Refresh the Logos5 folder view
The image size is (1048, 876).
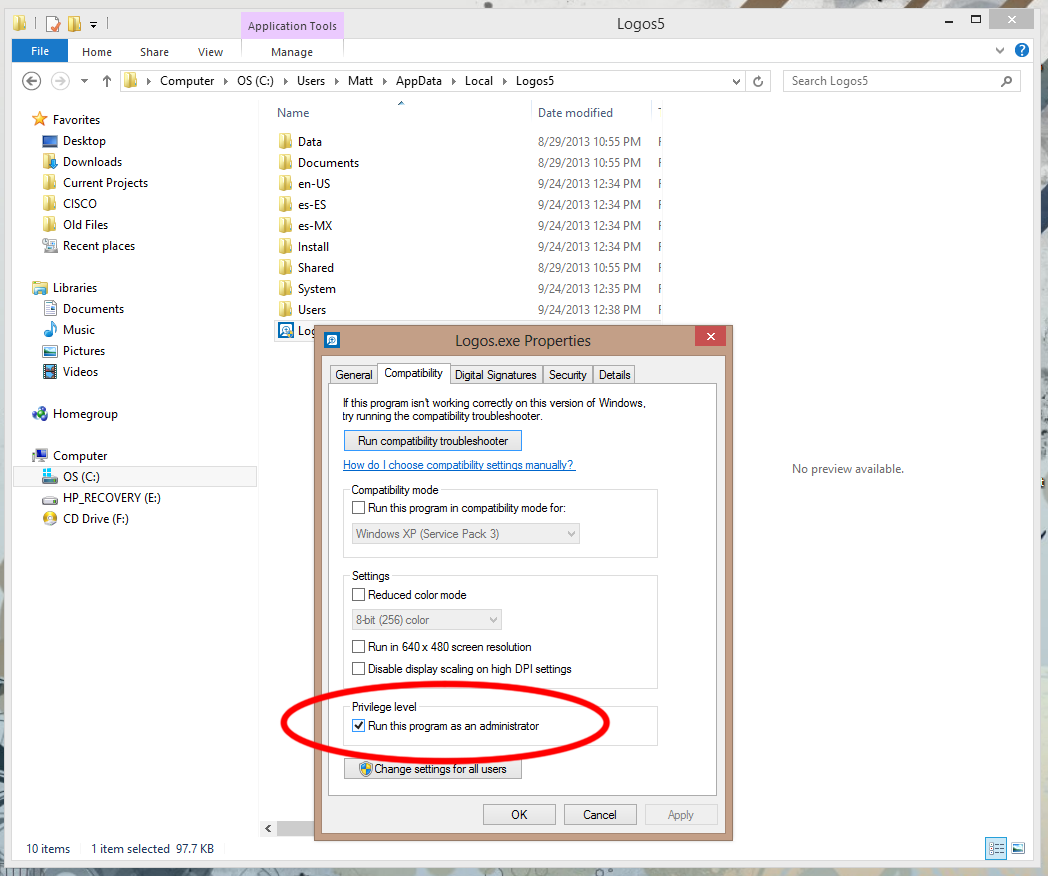pyautogui.click(x=758, y=82)
